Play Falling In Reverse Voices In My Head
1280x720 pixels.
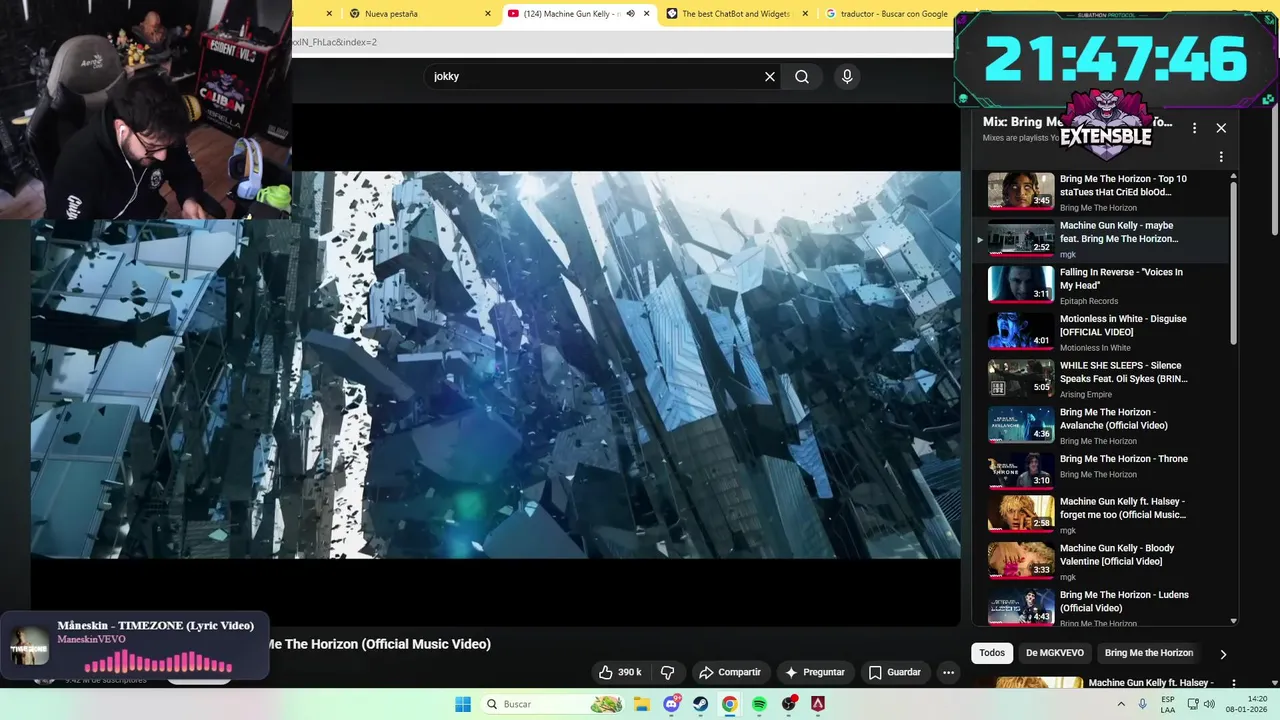[x=1100, y=285]
